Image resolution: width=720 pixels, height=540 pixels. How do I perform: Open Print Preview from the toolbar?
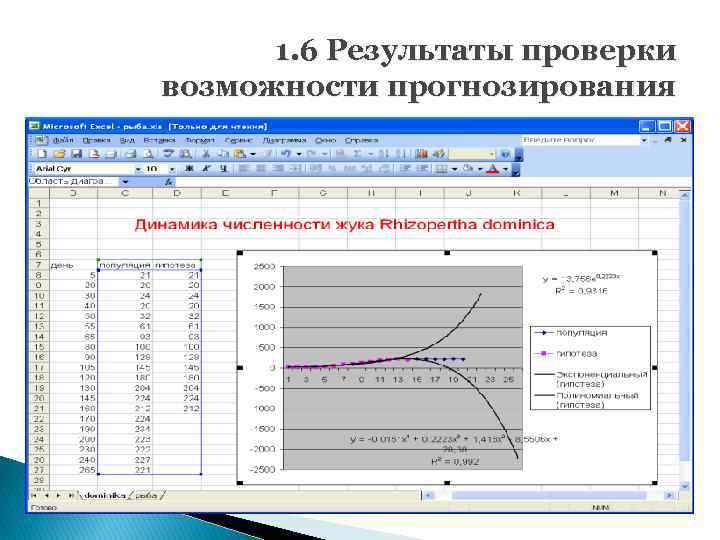[148, 154]
